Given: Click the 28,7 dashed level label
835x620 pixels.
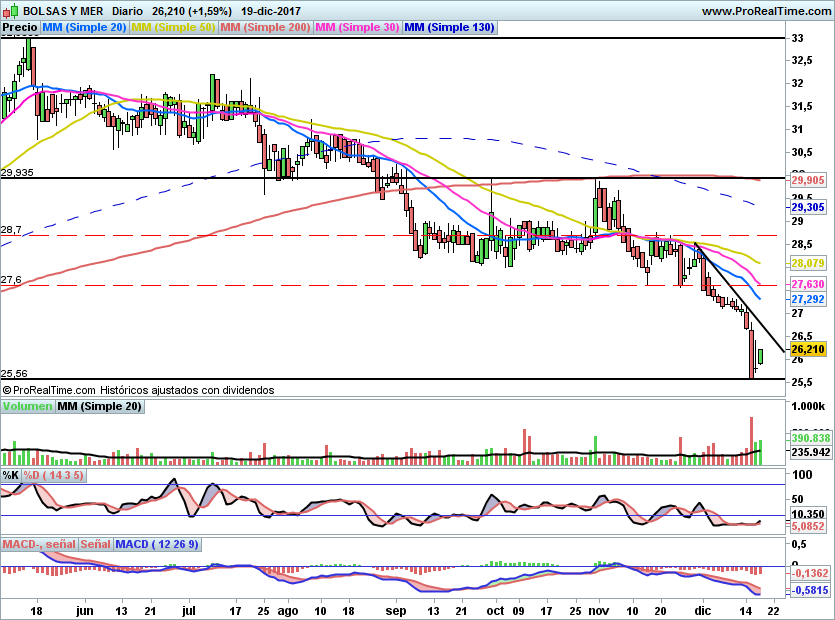Looking at the screenshot, I should coord(11,230).
